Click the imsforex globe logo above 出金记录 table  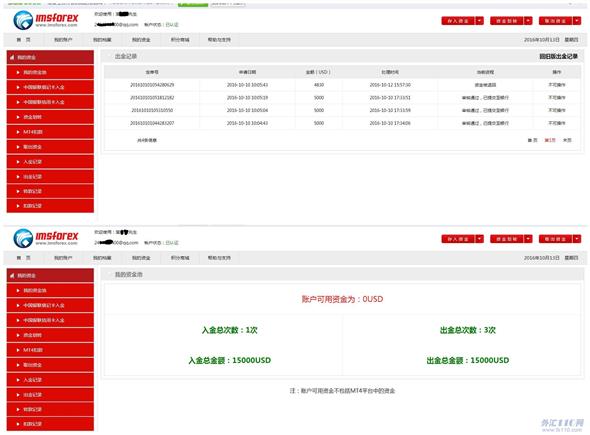23,20
